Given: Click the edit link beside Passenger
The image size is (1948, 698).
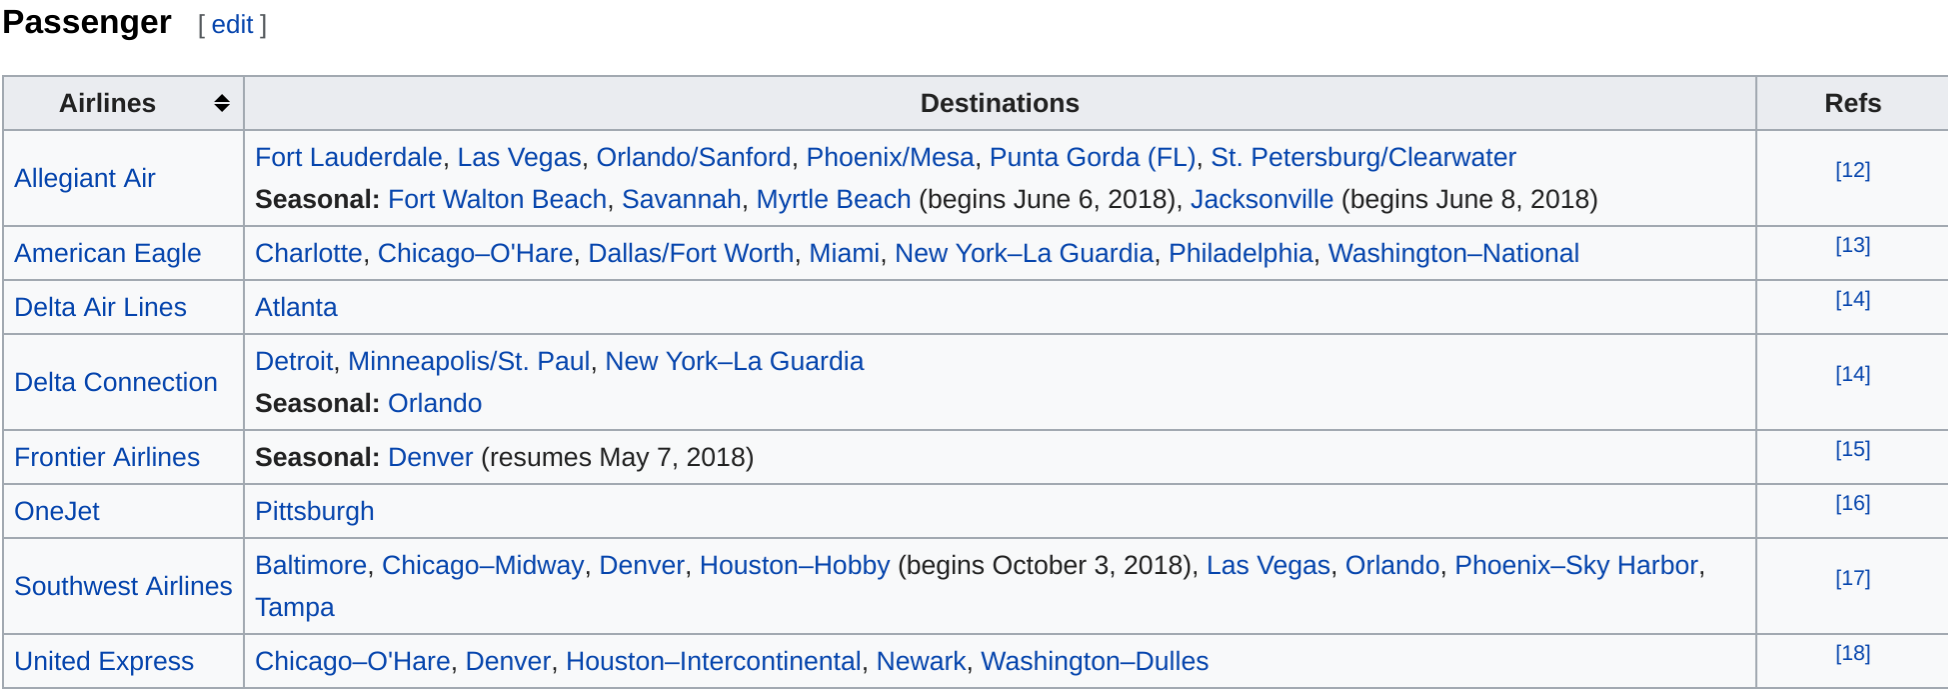Looking at the screenshot, I should [232, 25].
